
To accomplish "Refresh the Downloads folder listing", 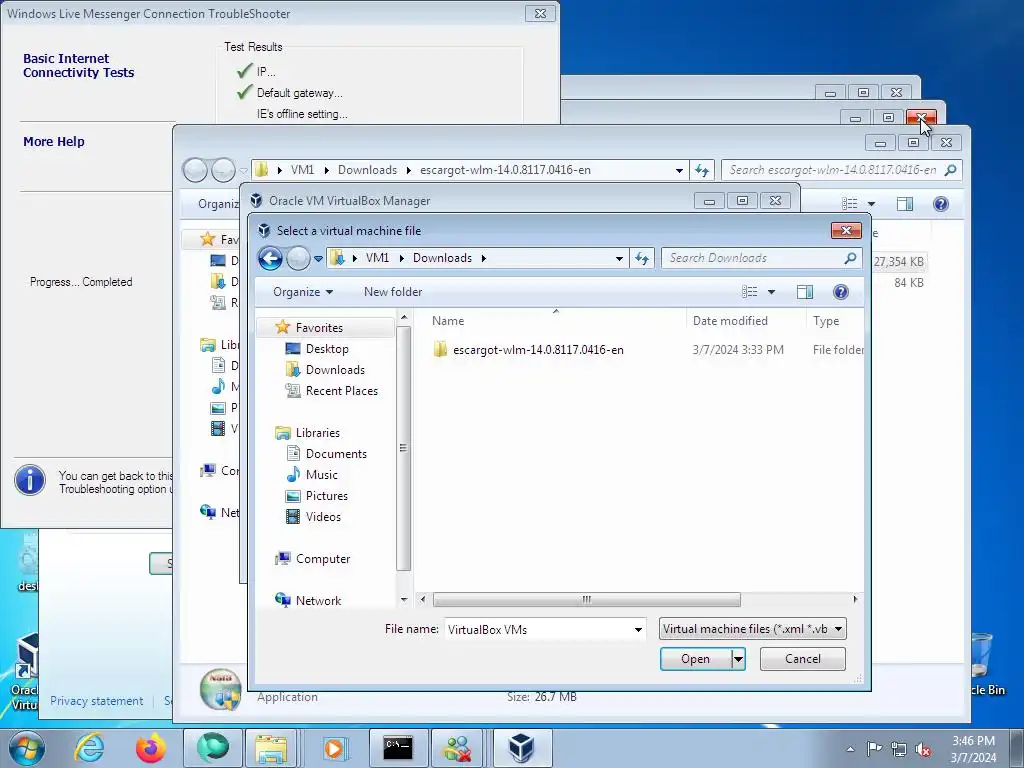I will tap(642, 259).
